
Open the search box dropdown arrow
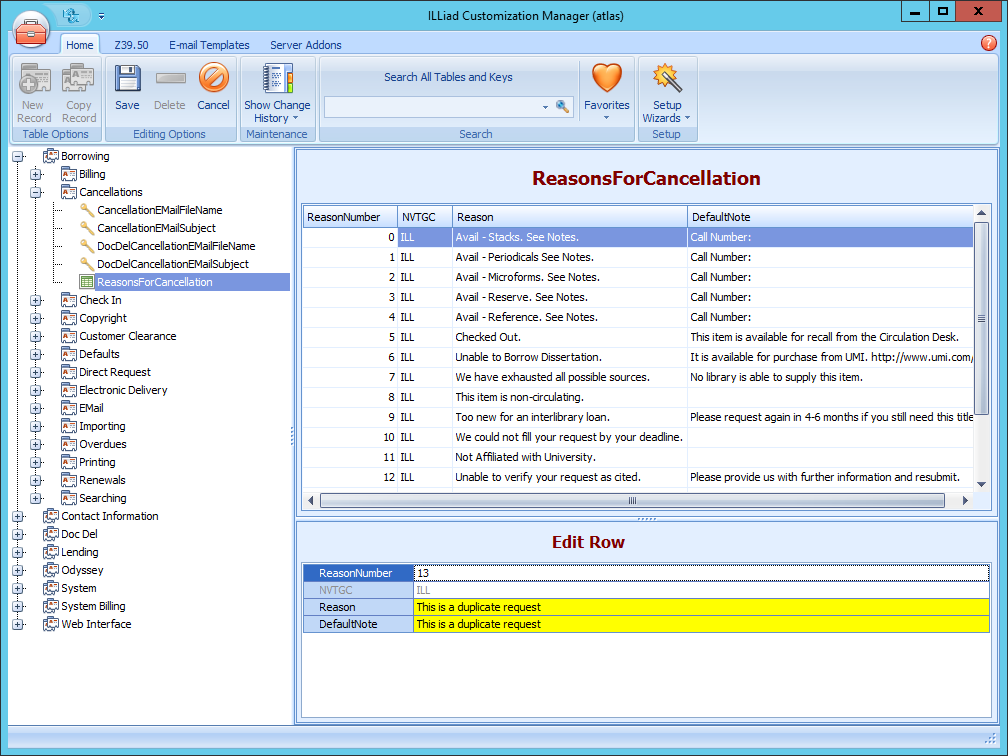tap(545, 107)
